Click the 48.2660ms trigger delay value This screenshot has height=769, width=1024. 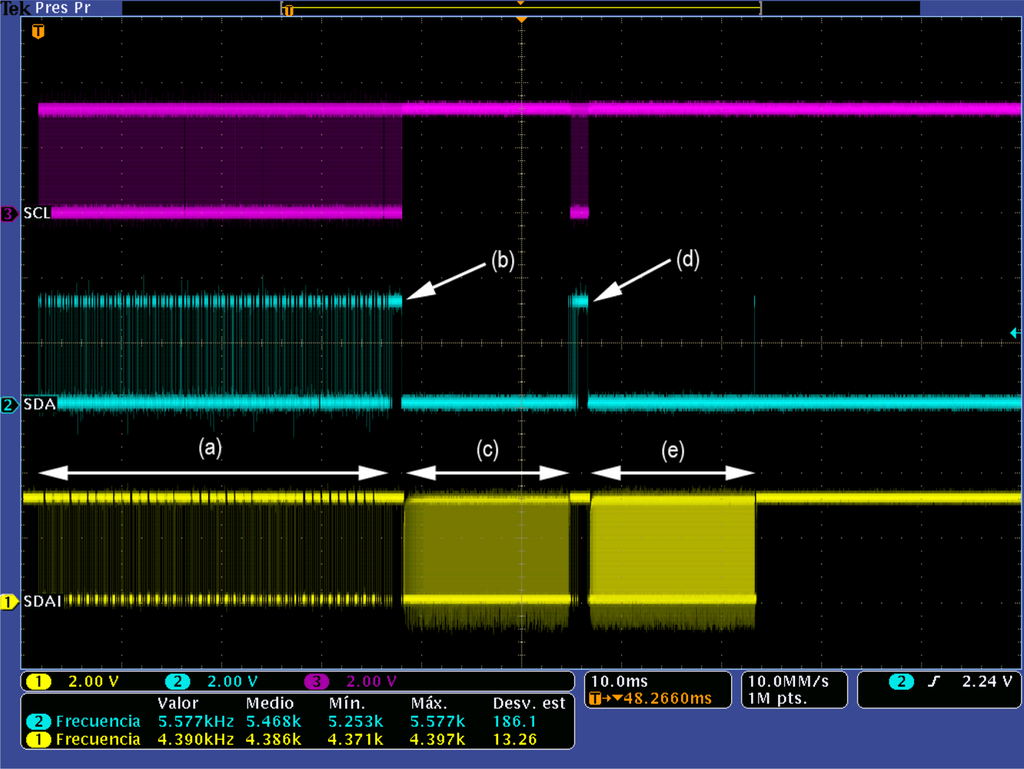click(668, 699)
